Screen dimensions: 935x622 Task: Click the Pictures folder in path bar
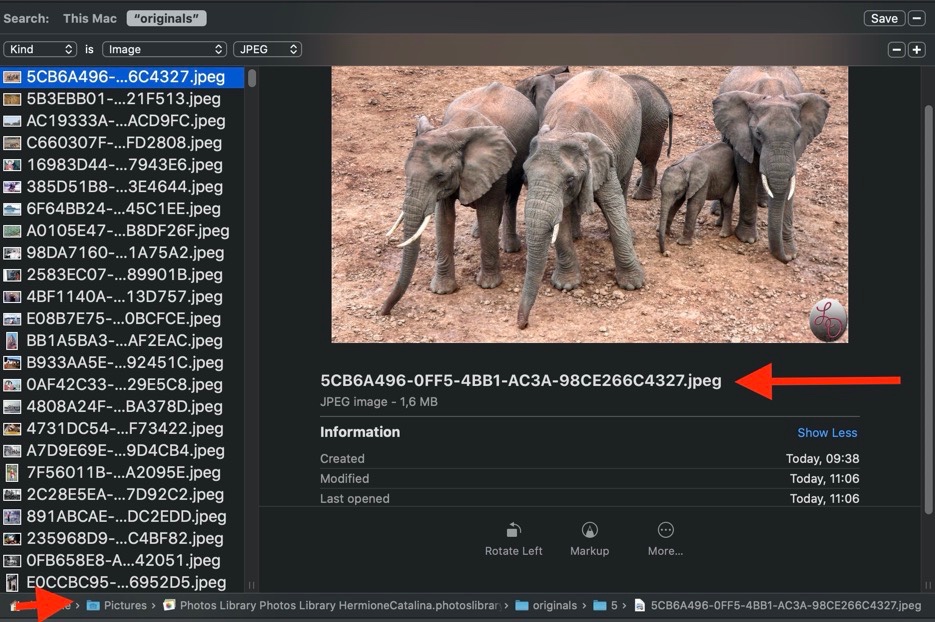pyautogui.click(x=117, y=605)
